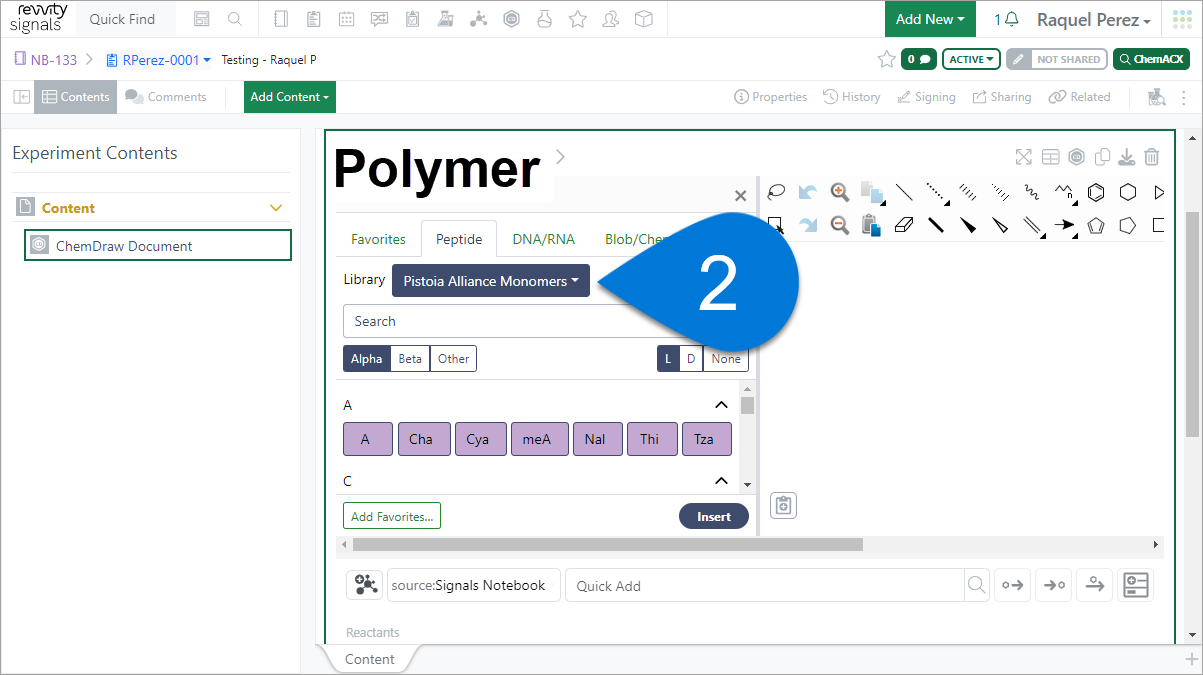The height and width of the screenshot is (675, 1203).
Task: Click the reaction nodes icon beside source
Action: [x=365, y=586]
